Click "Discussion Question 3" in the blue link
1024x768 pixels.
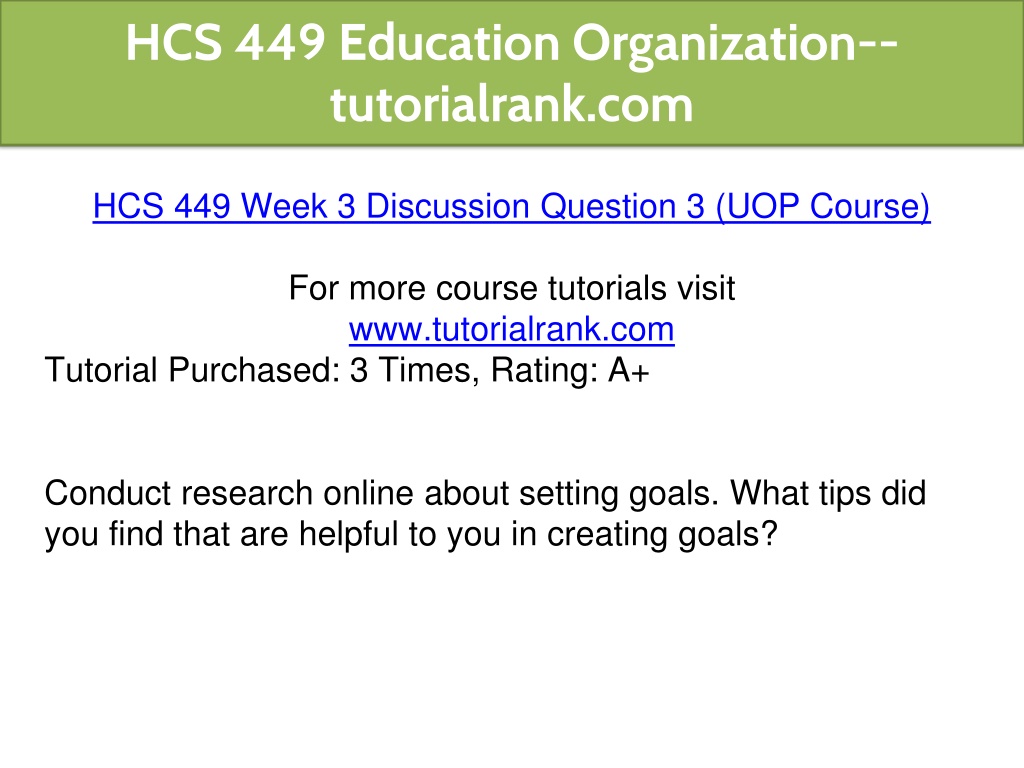tap(536, 206)
